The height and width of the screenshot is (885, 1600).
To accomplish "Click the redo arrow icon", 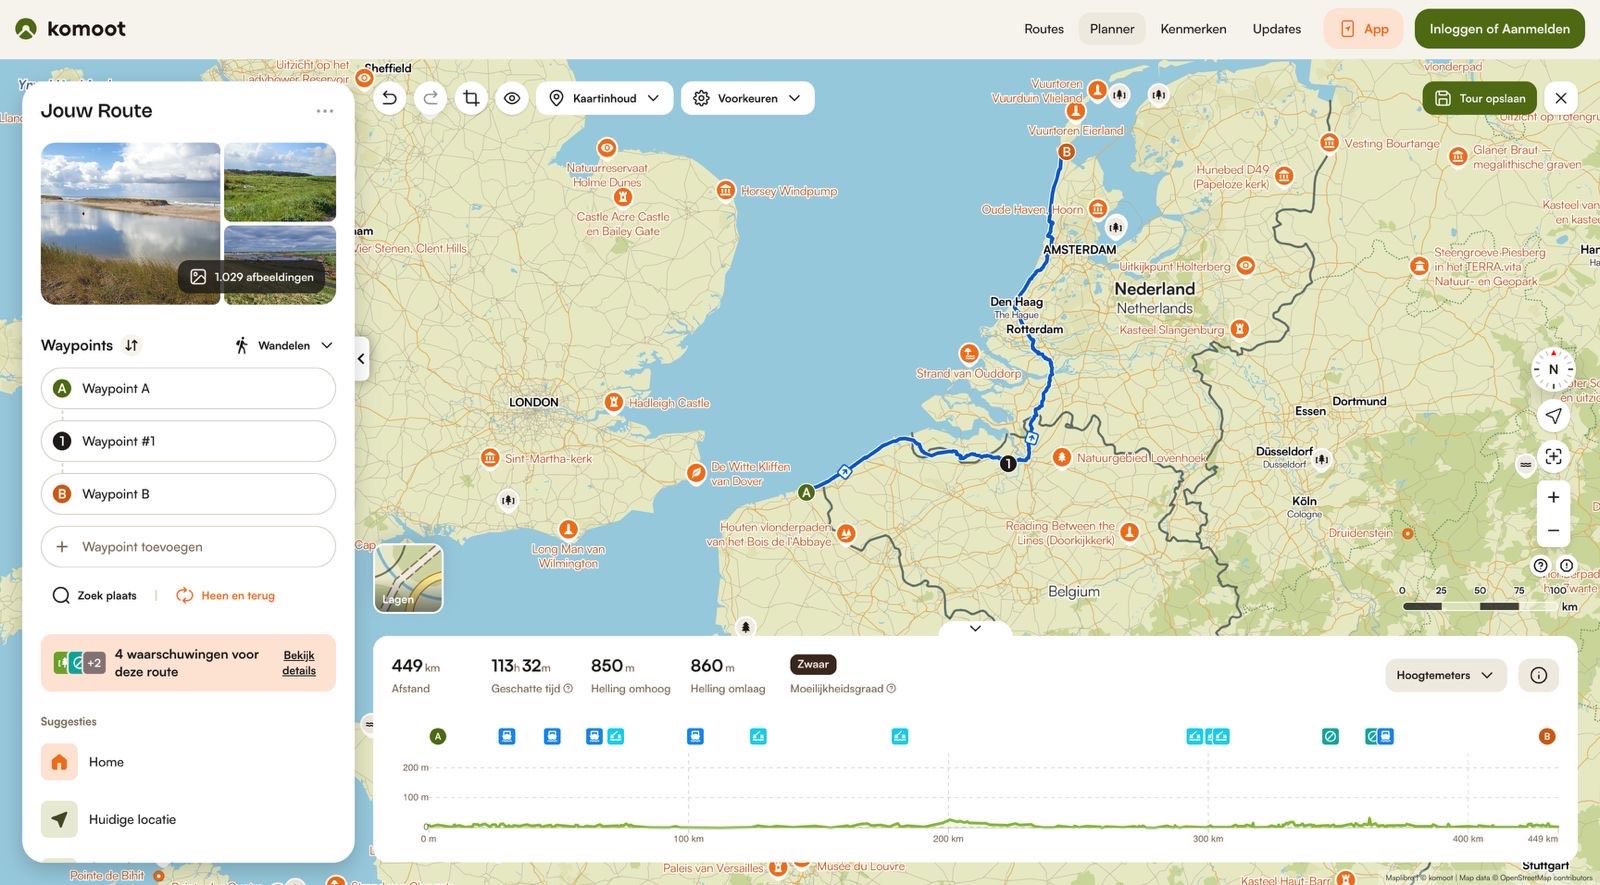I will (x=430, y=98).
